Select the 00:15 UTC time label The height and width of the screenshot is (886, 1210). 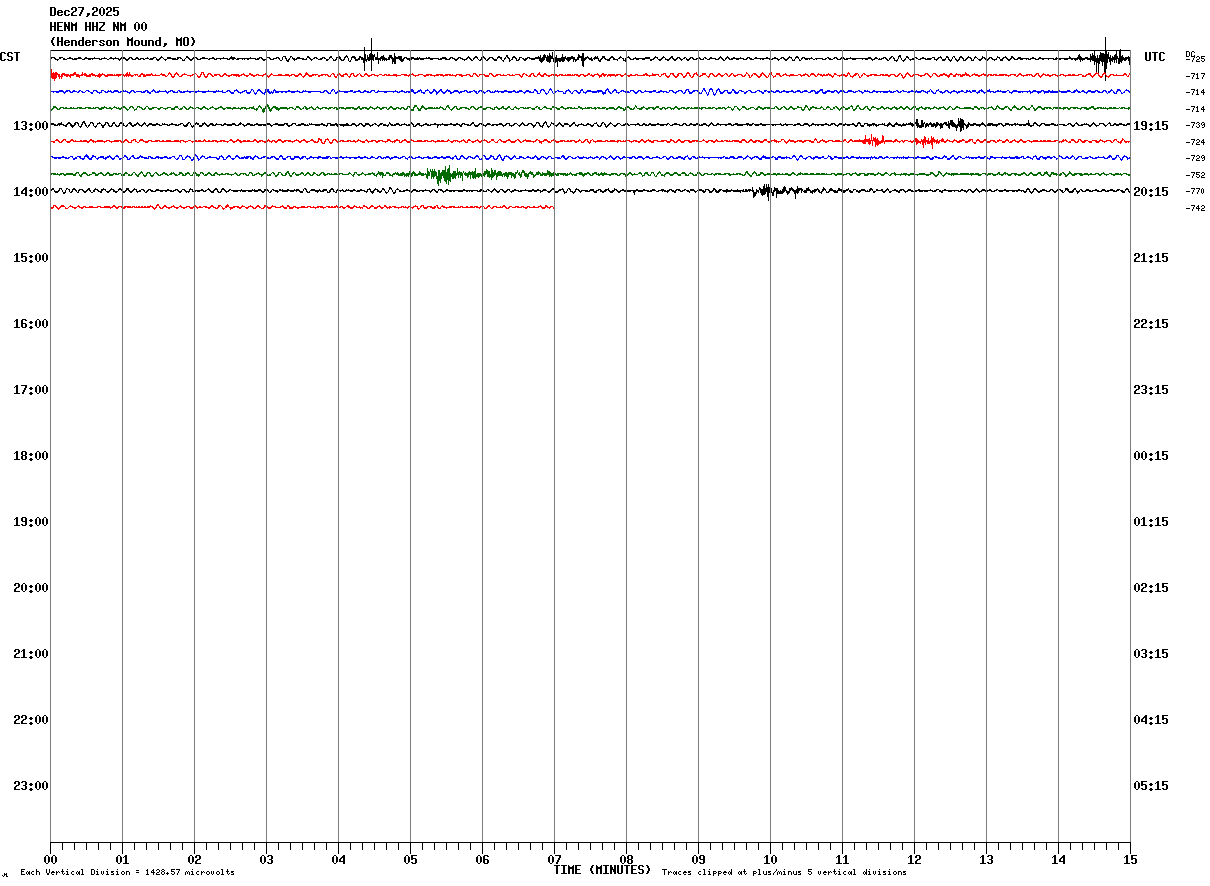pos(1152,456)
